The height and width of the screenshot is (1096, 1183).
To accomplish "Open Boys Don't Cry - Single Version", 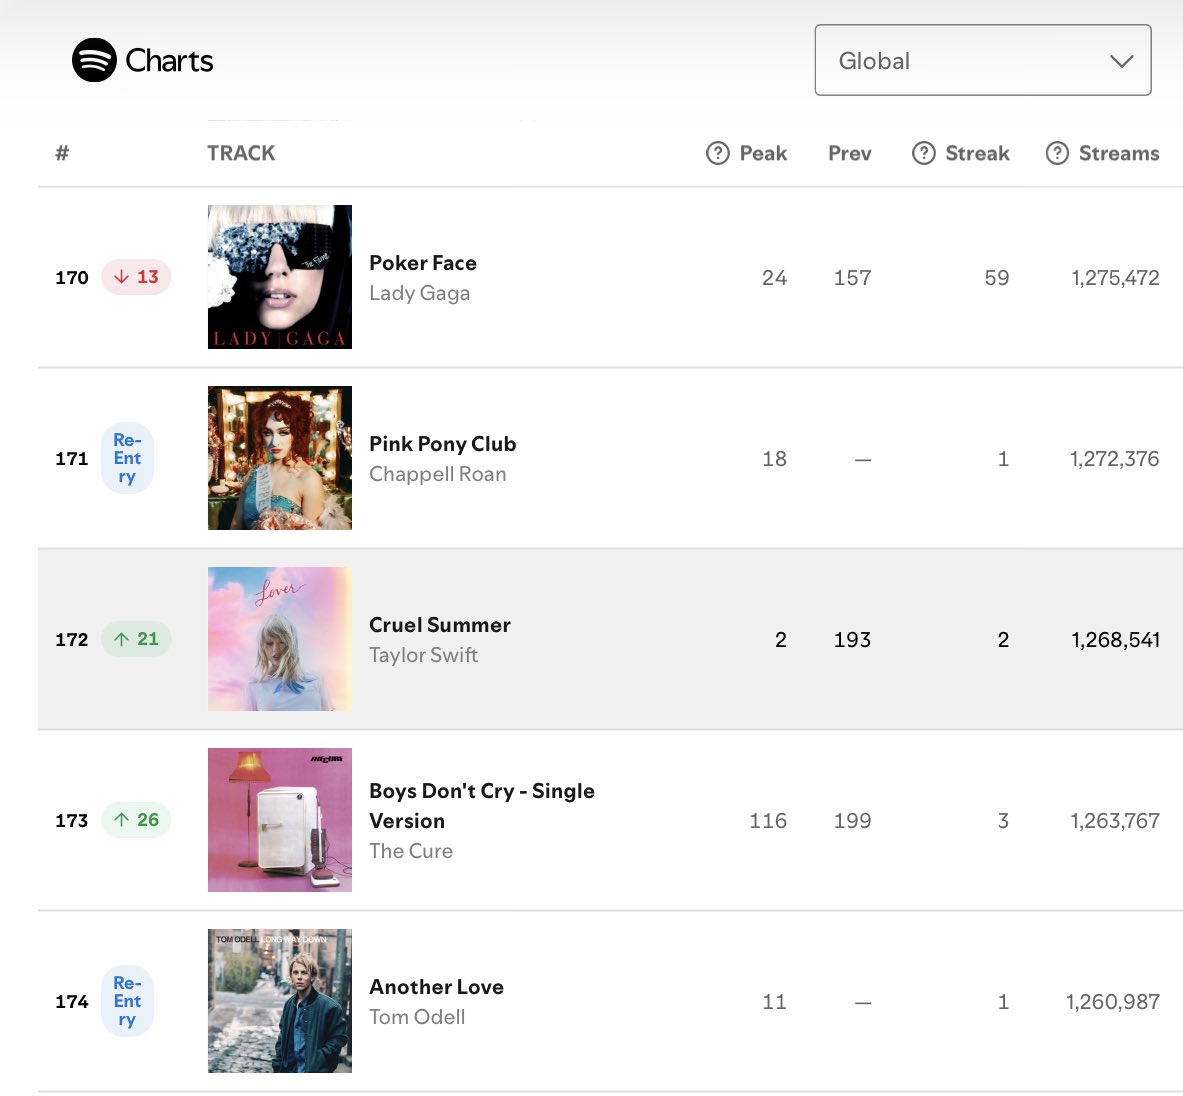I will [481, 806].
